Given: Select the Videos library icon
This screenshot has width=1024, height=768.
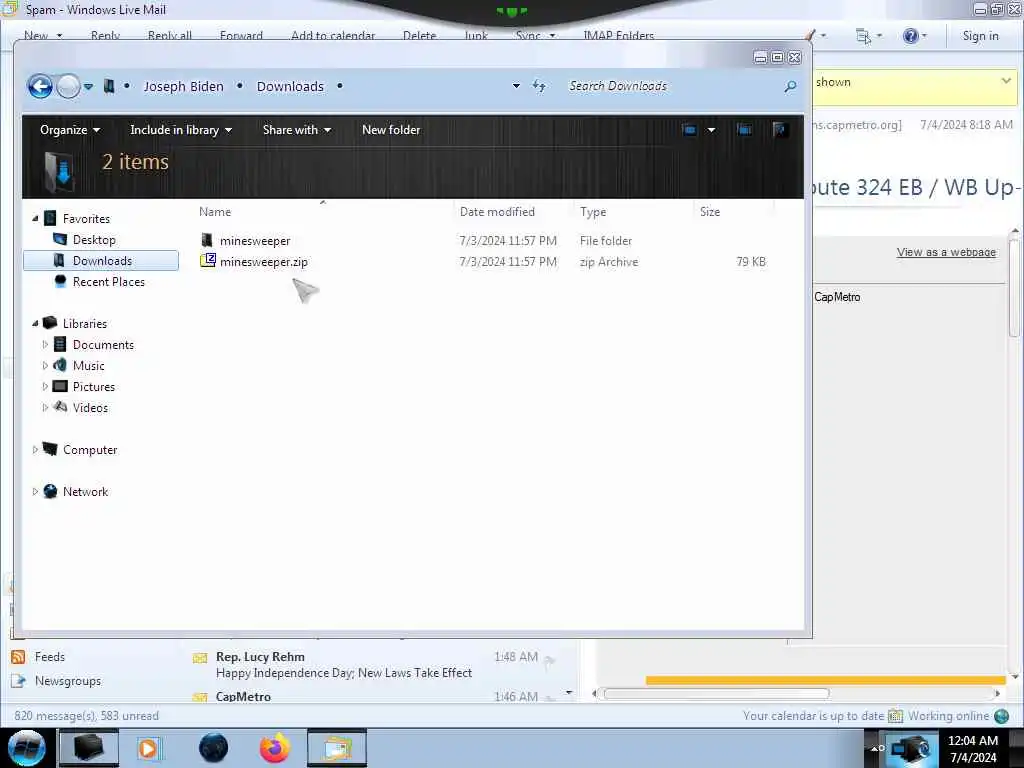Looking at the screenshot, I should pyautogui.click(x=60, y=407).
